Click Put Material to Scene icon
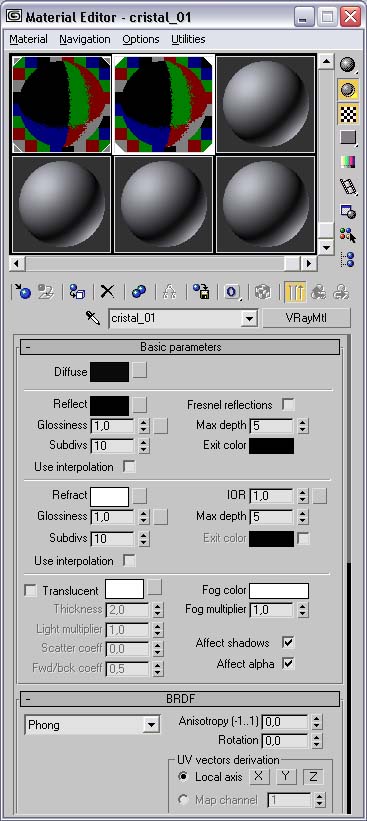The image size is (367, 821). click(47, 292)
